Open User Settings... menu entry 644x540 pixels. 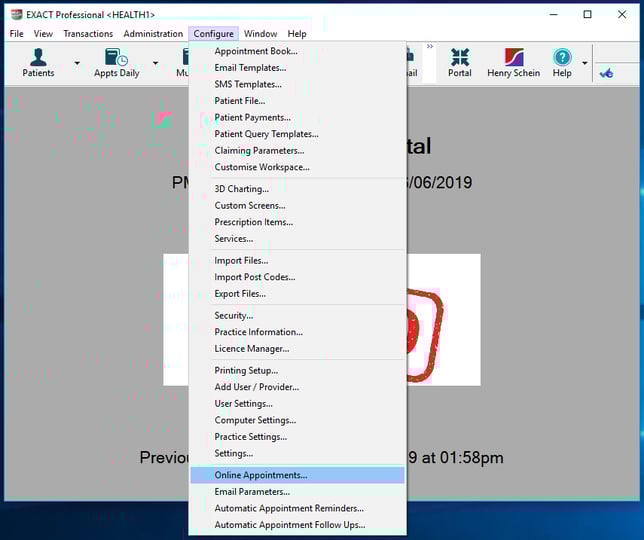tap(297, 404)
